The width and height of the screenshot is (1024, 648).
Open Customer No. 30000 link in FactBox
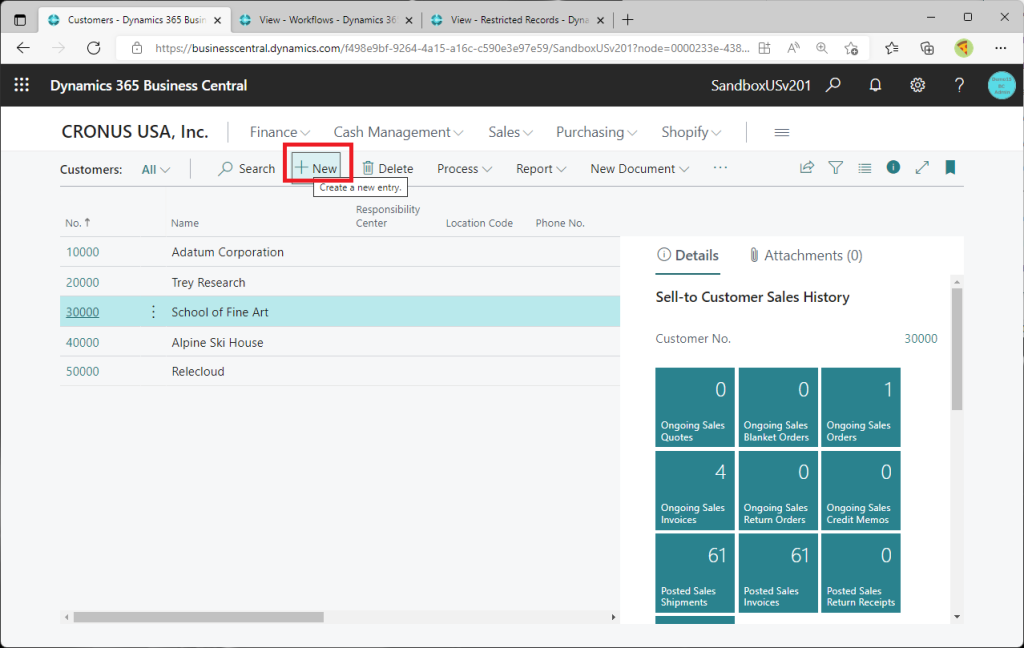click(x=921, y=338)
